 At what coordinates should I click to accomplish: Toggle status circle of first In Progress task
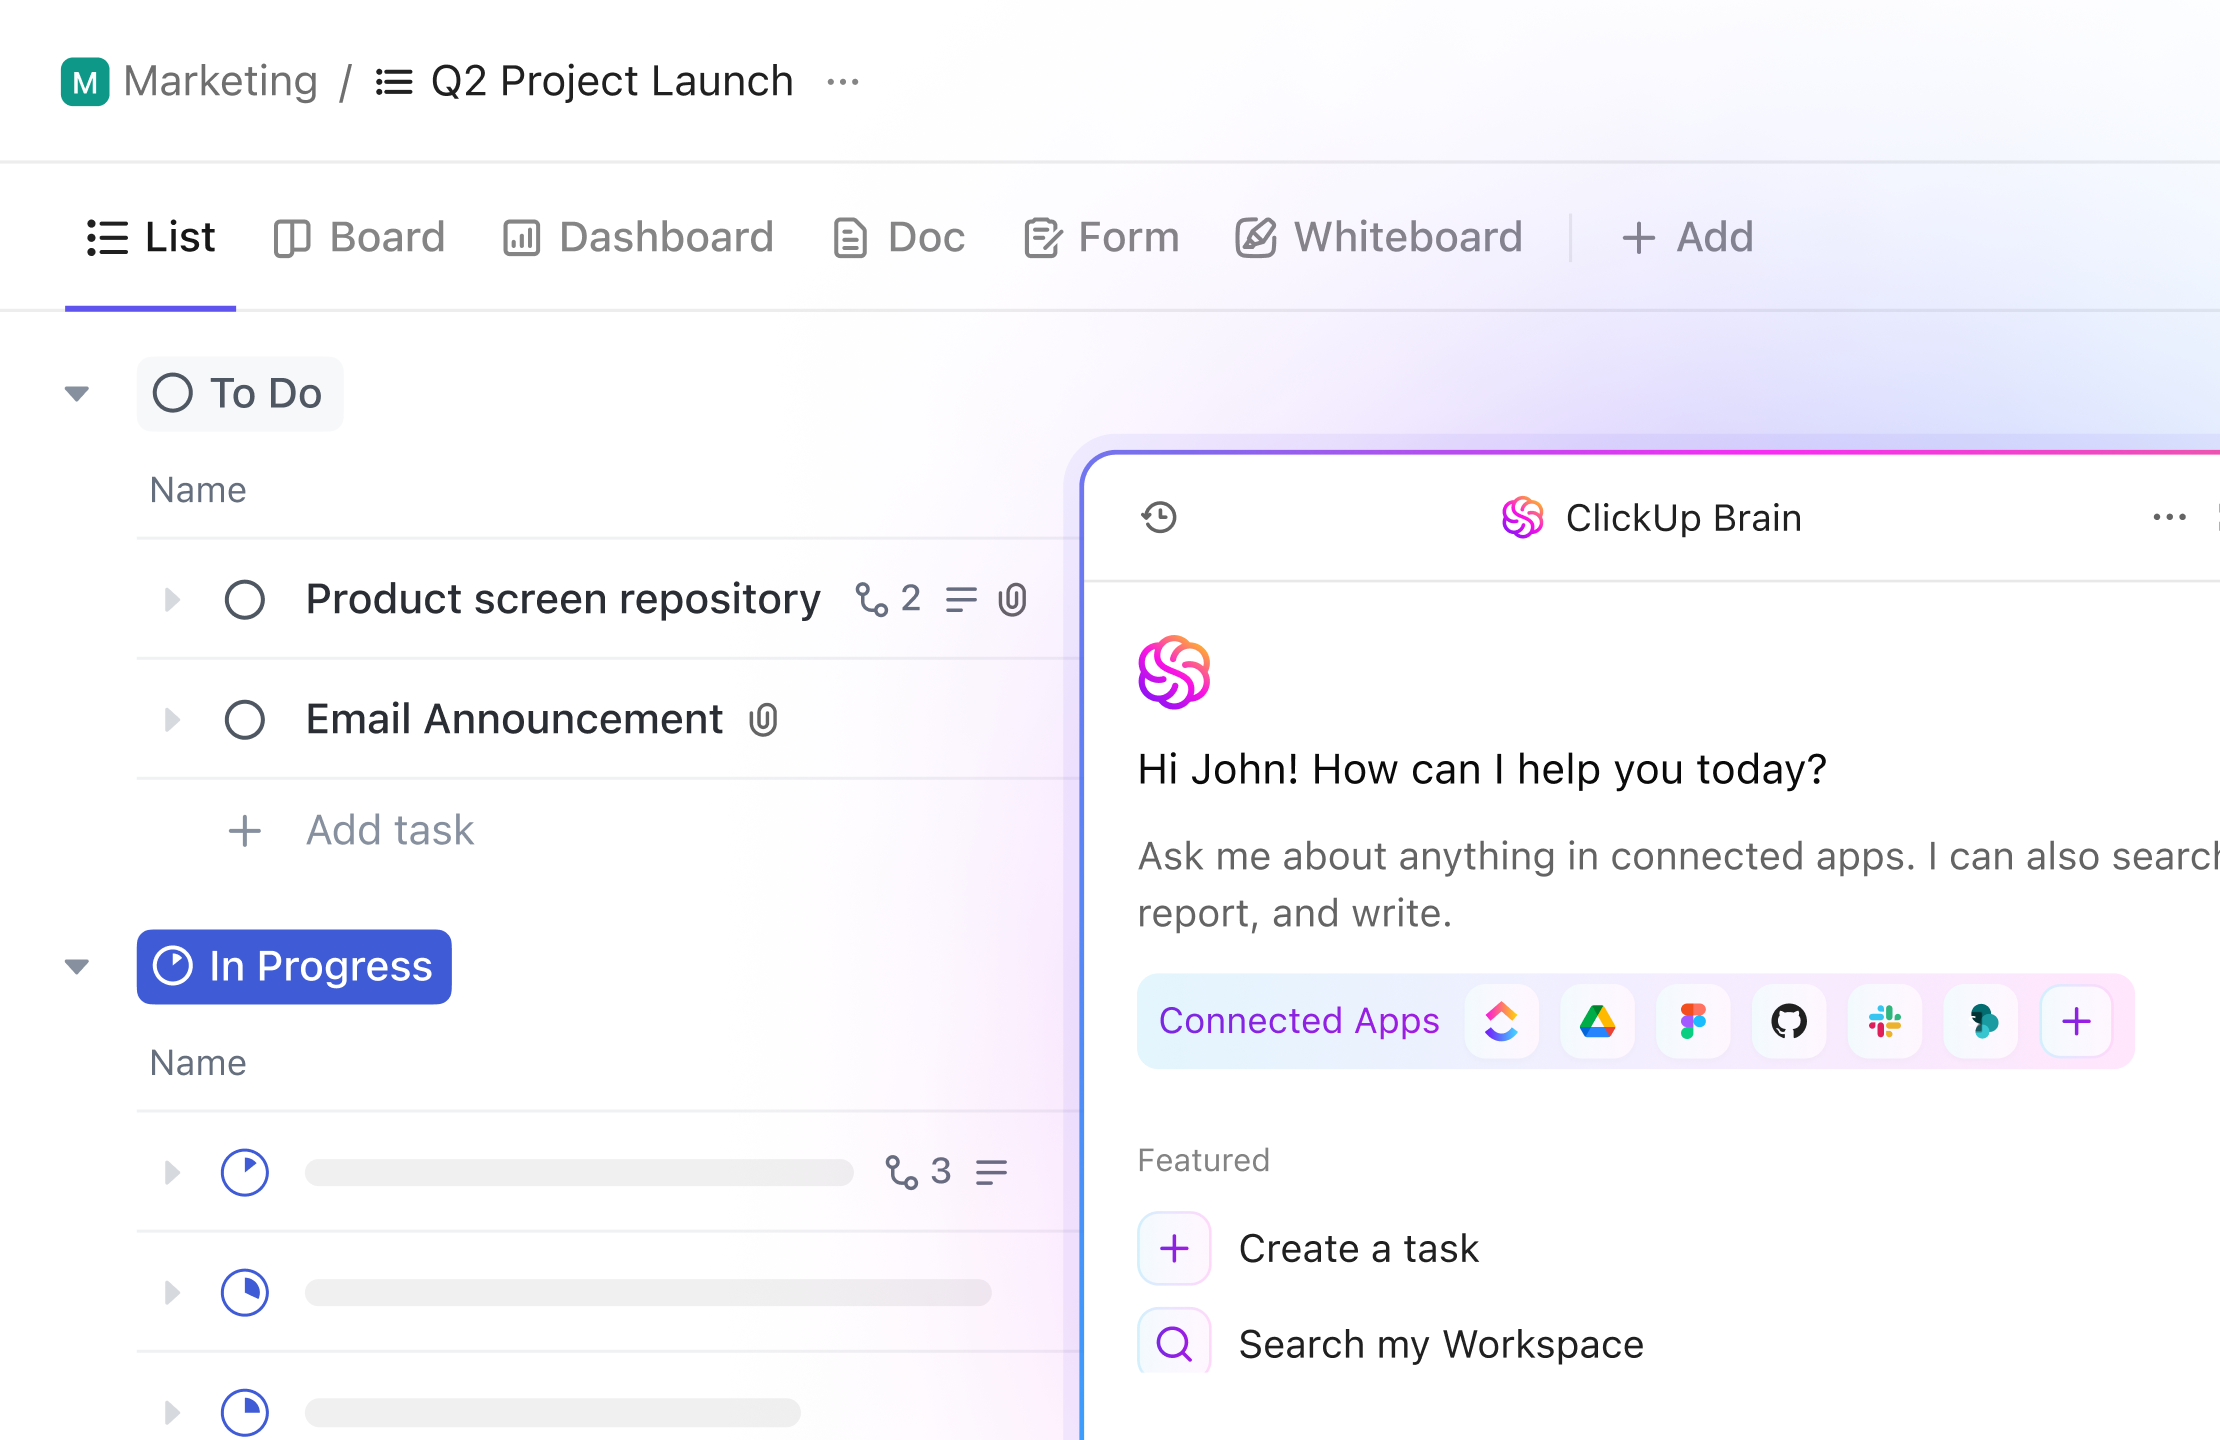(x=244, y=1172)
